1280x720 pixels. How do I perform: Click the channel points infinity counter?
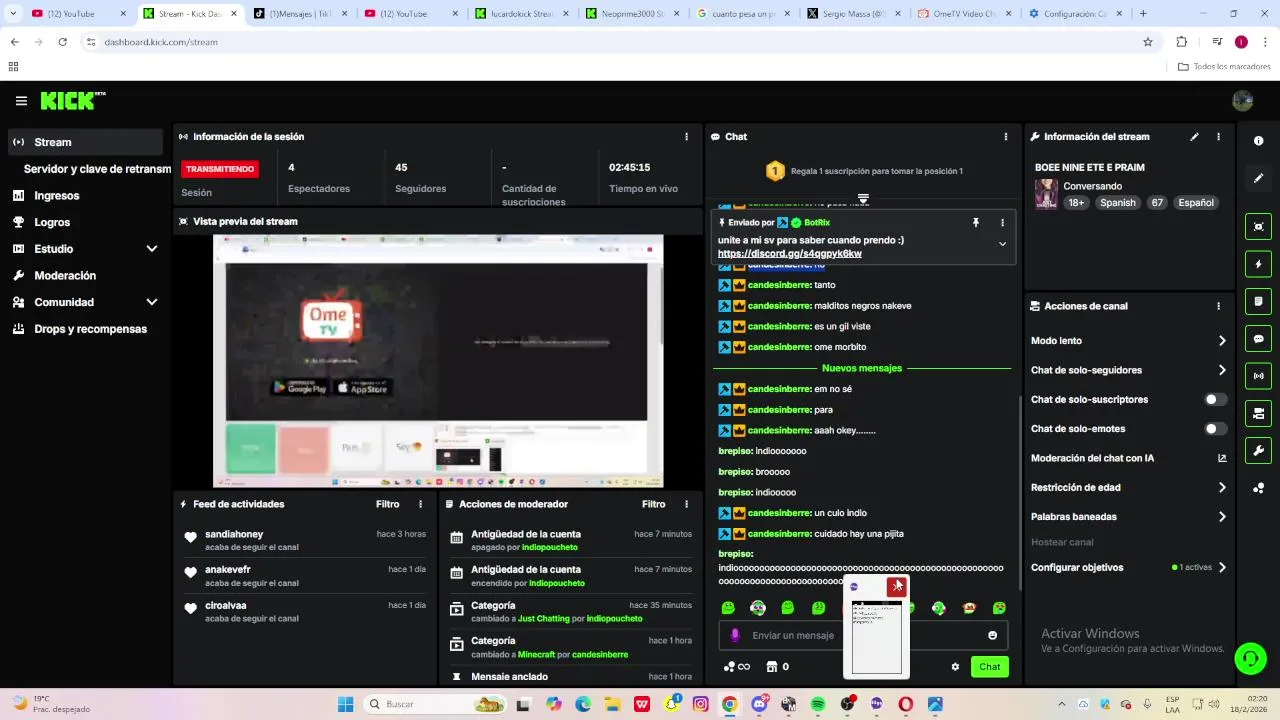(x=737, y=667)
